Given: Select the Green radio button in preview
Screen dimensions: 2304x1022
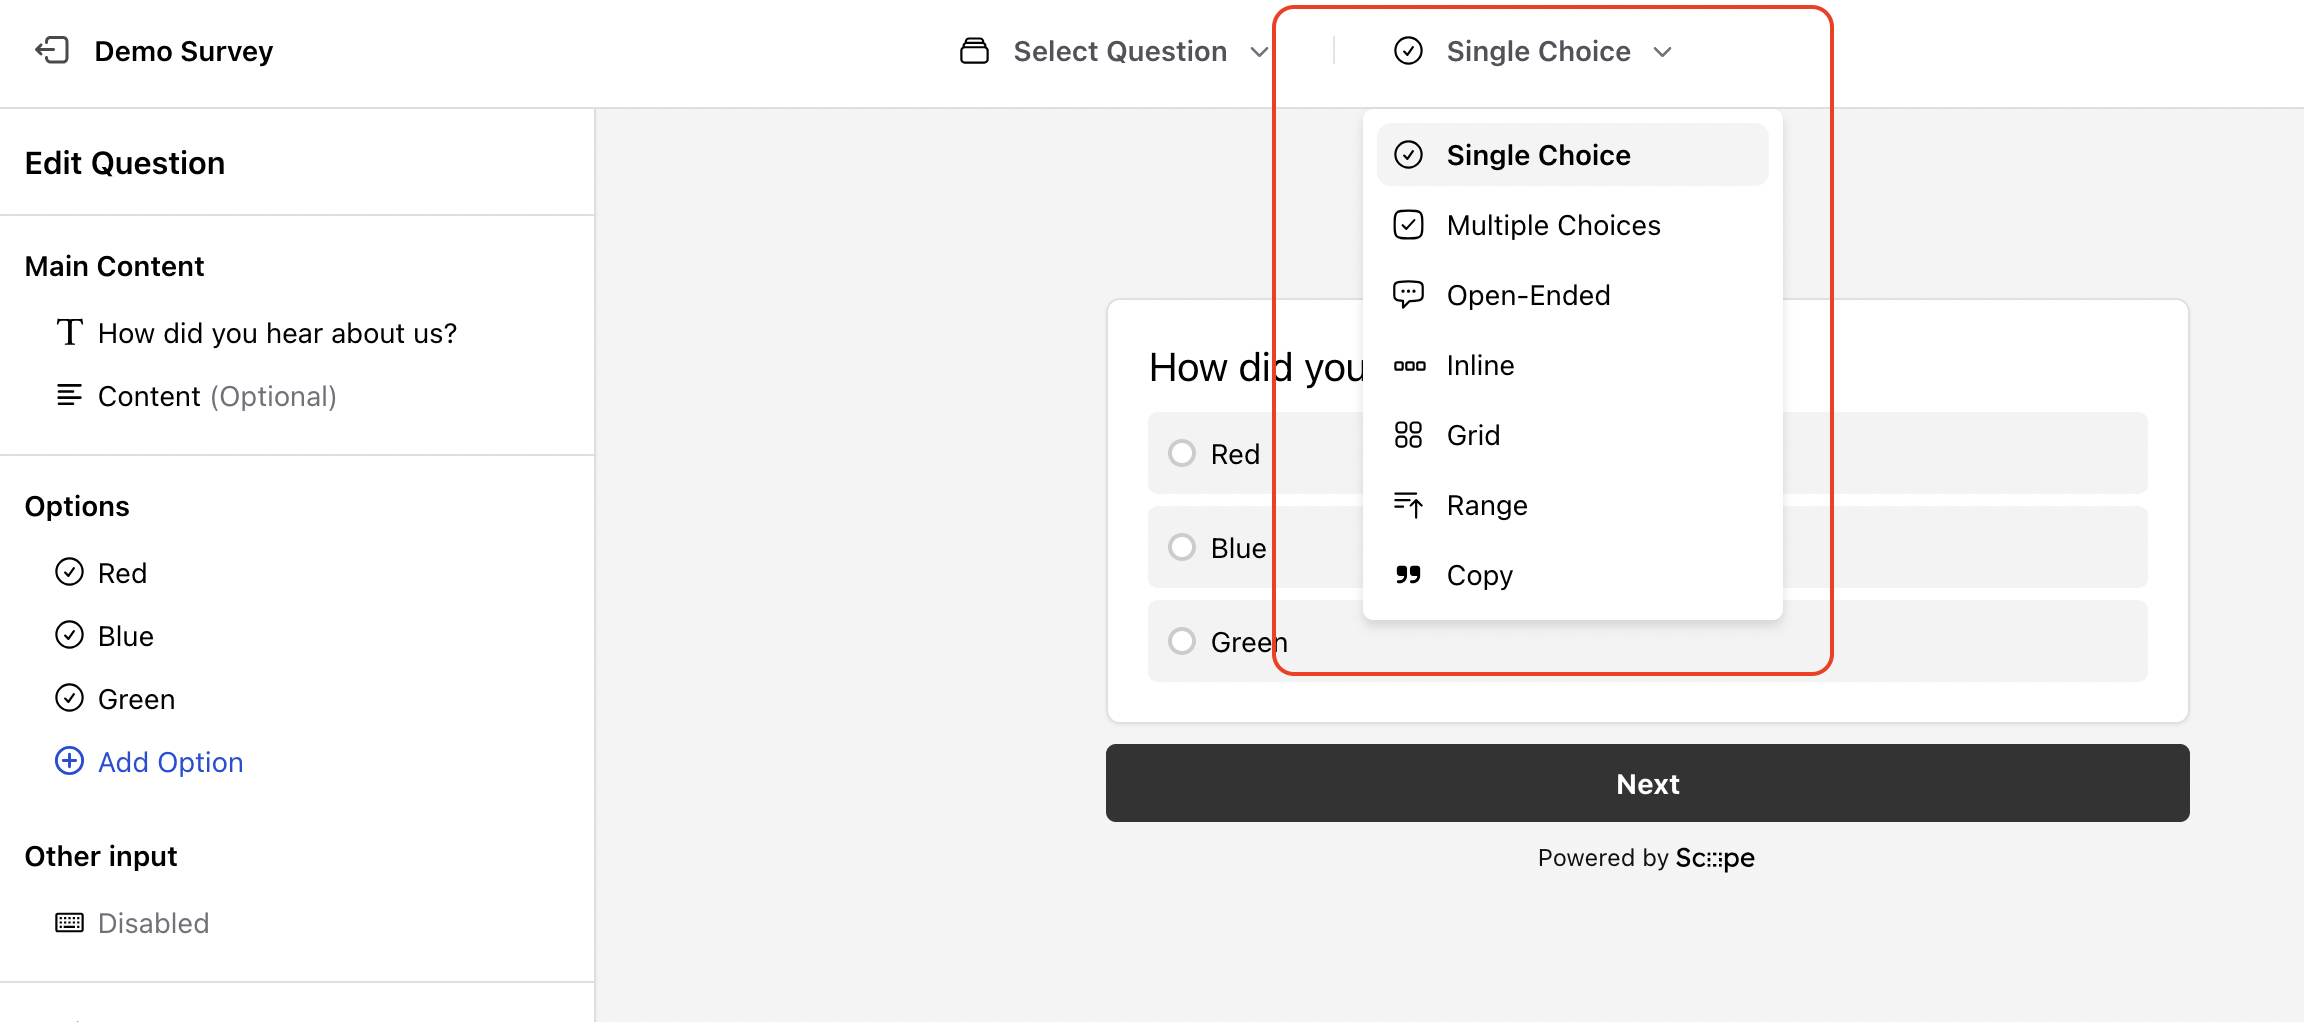Looking at the screenshot, I should point(1182,641).
